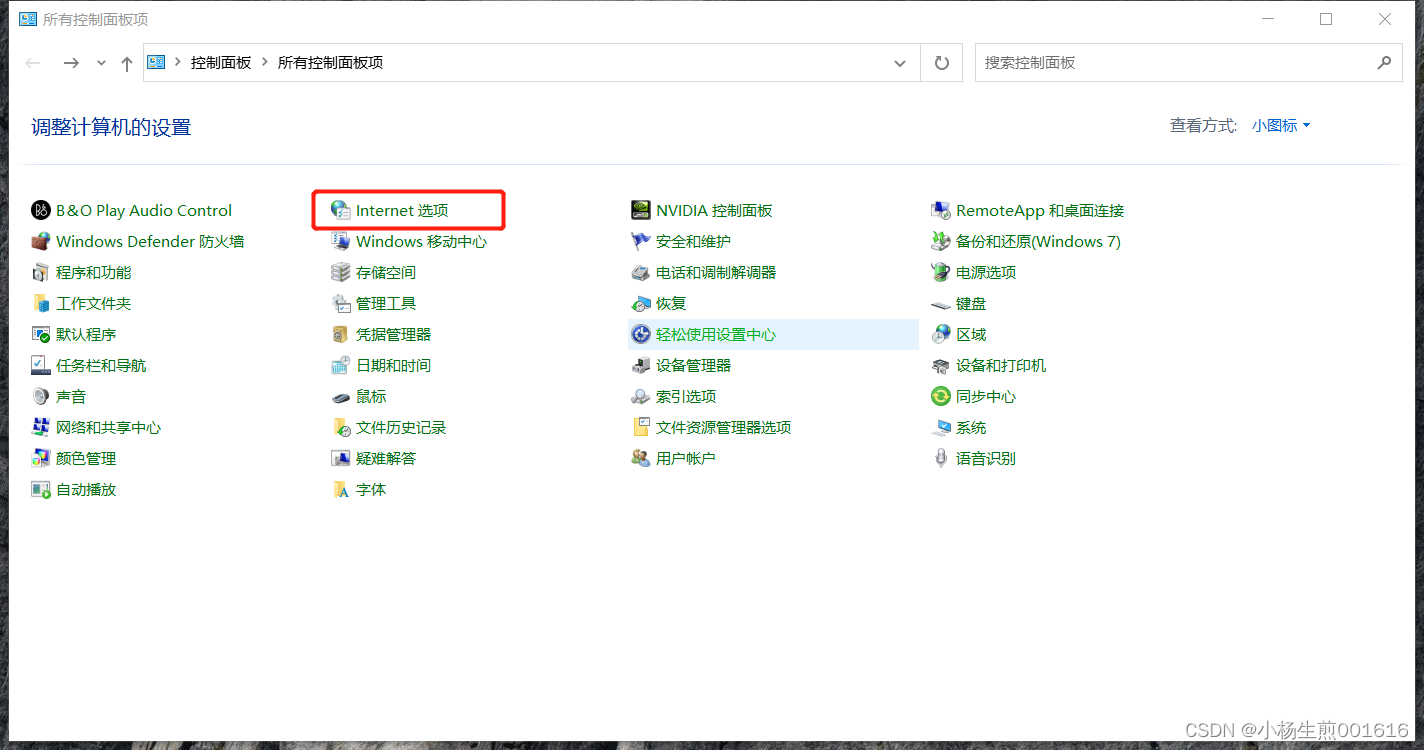The width and height of the screenshot is (1424, 750).
Task: Expand the chevron after 控制面板 breadcrumb
Action: 265,62
